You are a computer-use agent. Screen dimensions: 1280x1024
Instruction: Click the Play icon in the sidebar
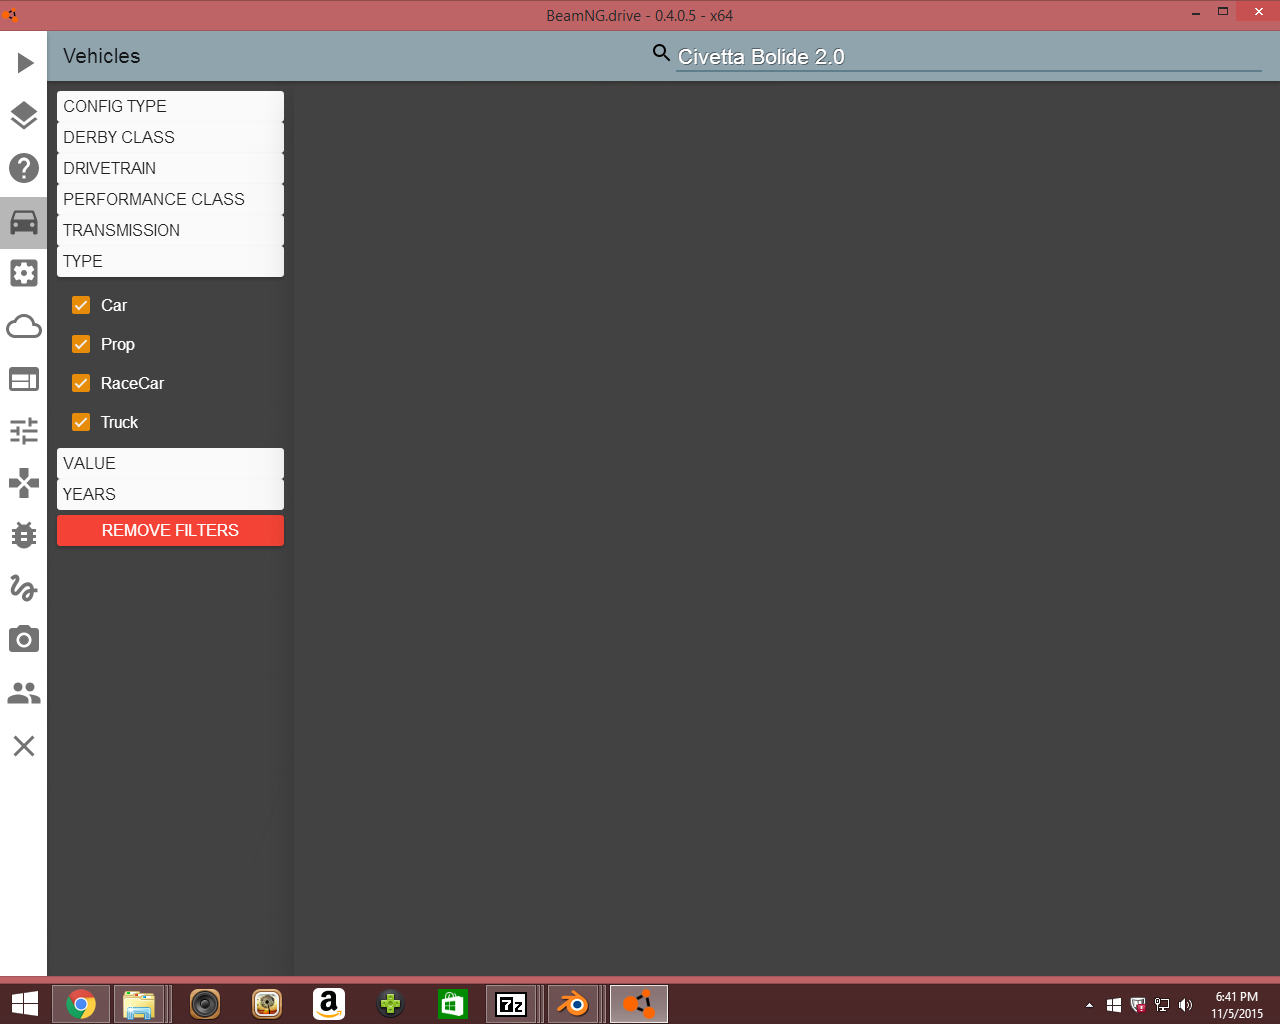[x=24, y=63]
